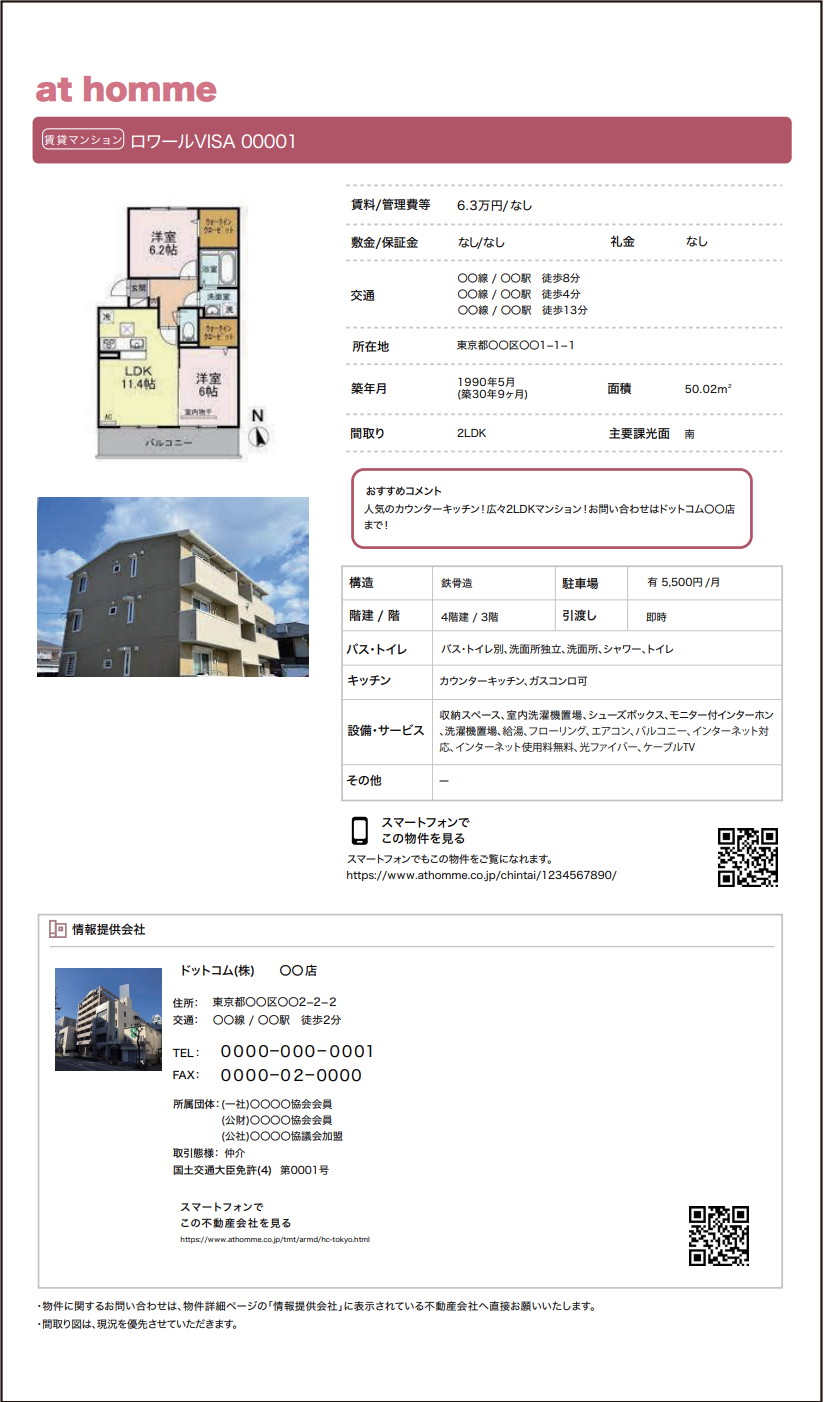Open the apartment building exterior photo

point(173,587)
